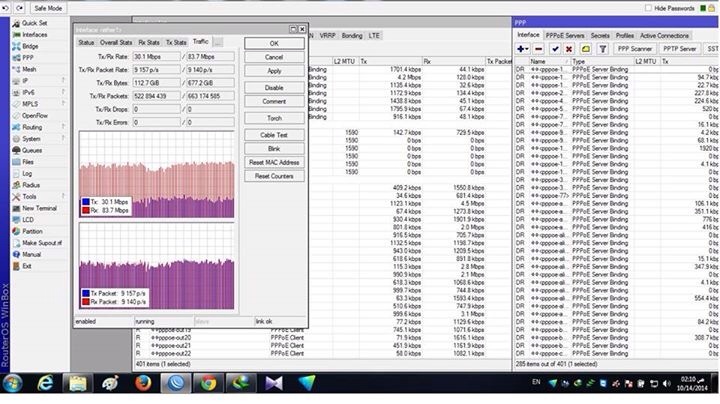720x404 pixels.
Task: Open Queues from the sidebar
Action: pyautogui.click(x=28, y=150)
